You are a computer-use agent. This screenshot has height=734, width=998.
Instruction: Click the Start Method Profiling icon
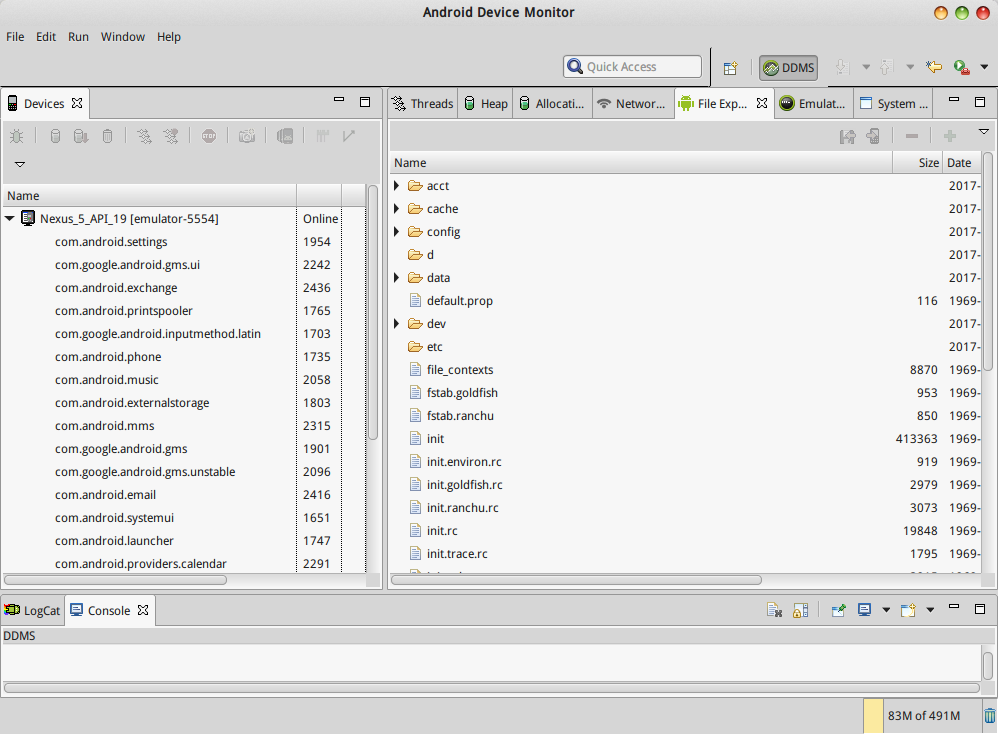[171, 136]
